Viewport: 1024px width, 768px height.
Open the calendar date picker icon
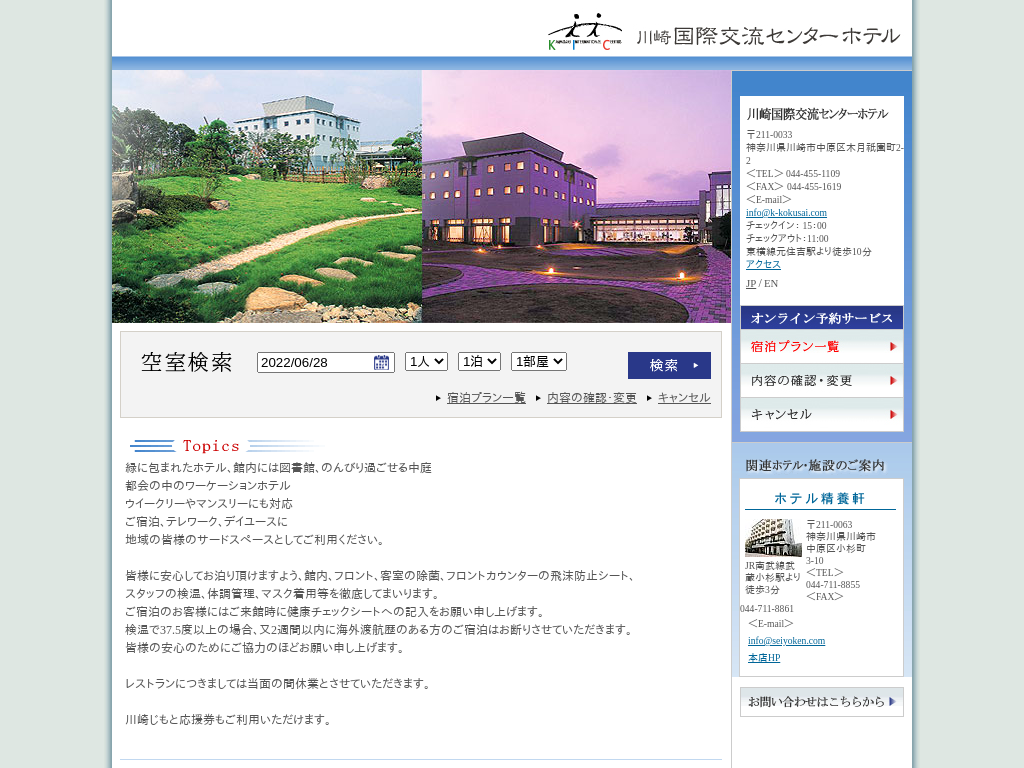(381, 362)
